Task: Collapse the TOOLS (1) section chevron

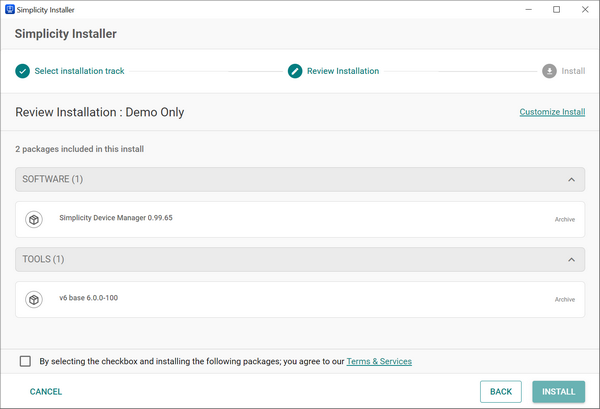Action: point(571,260)
